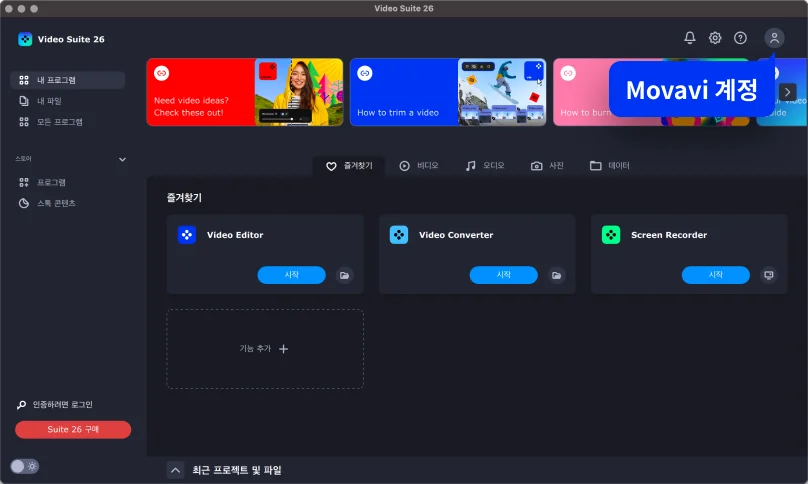The width and height of the screenshot is (808, 484).
Task: Click link icon on the red banner
Action: (x=162, y=73)
